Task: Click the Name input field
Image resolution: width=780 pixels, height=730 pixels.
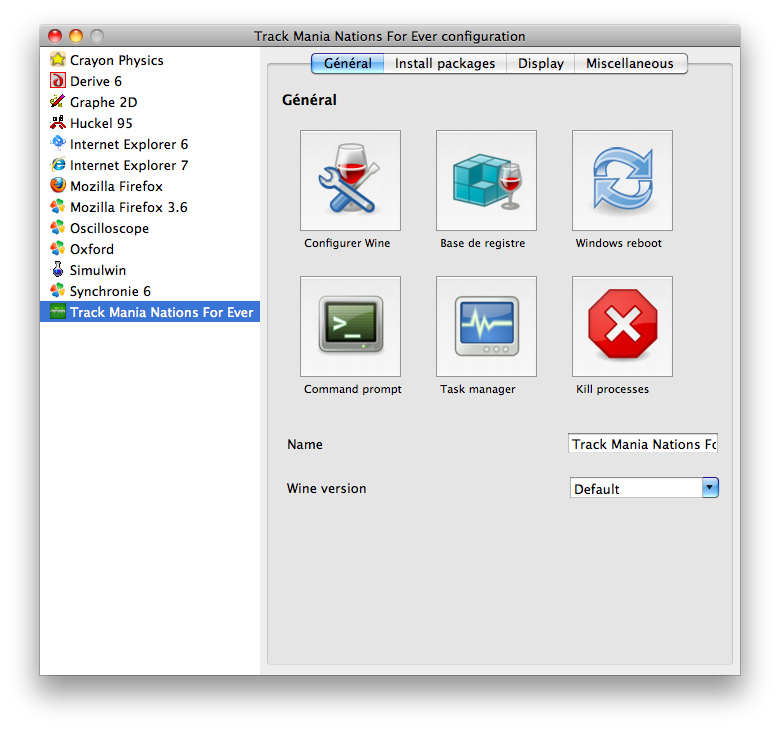Action: point(643,443)
